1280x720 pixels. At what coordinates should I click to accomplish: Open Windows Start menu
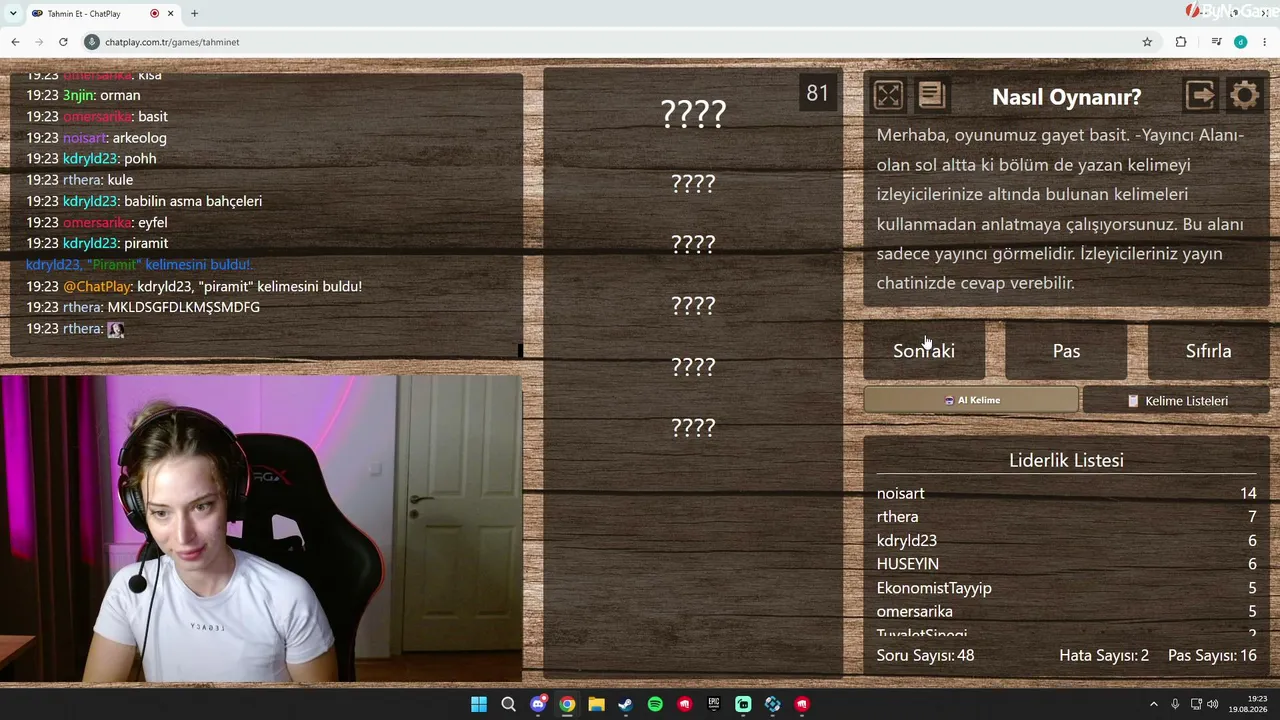pyautogui.click(x=479, y=704)
